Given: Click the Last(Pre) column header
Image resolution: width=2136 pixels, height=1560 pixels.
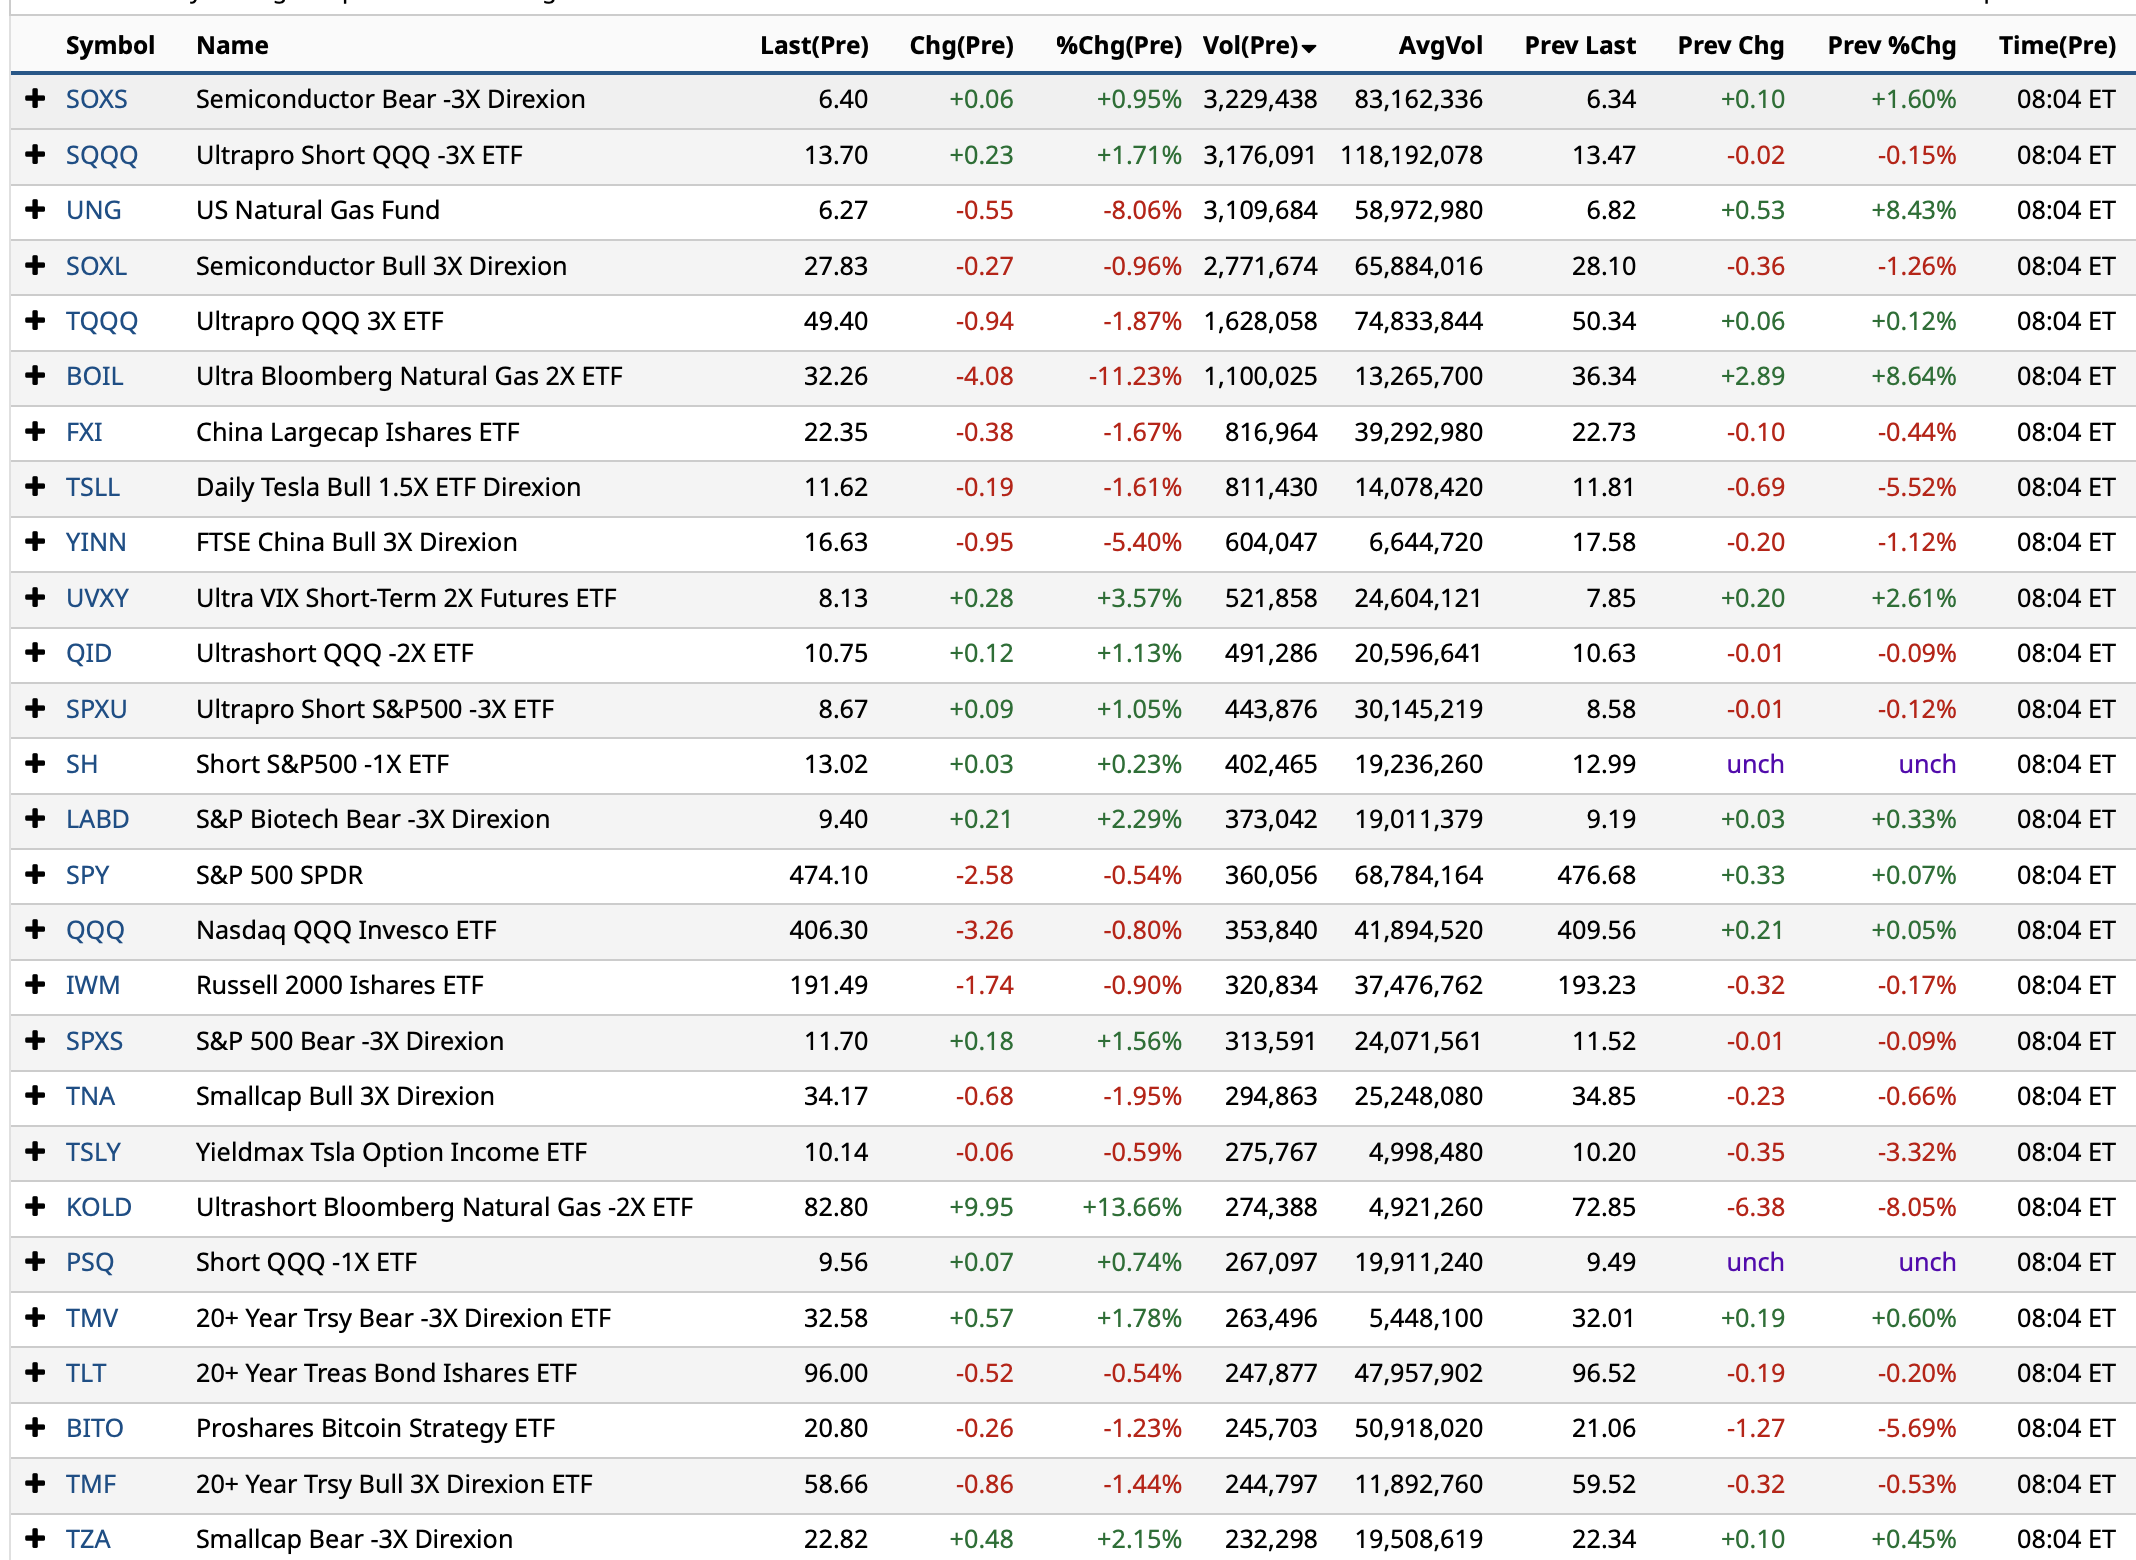Looking at the screenshot, I should 813,46.
